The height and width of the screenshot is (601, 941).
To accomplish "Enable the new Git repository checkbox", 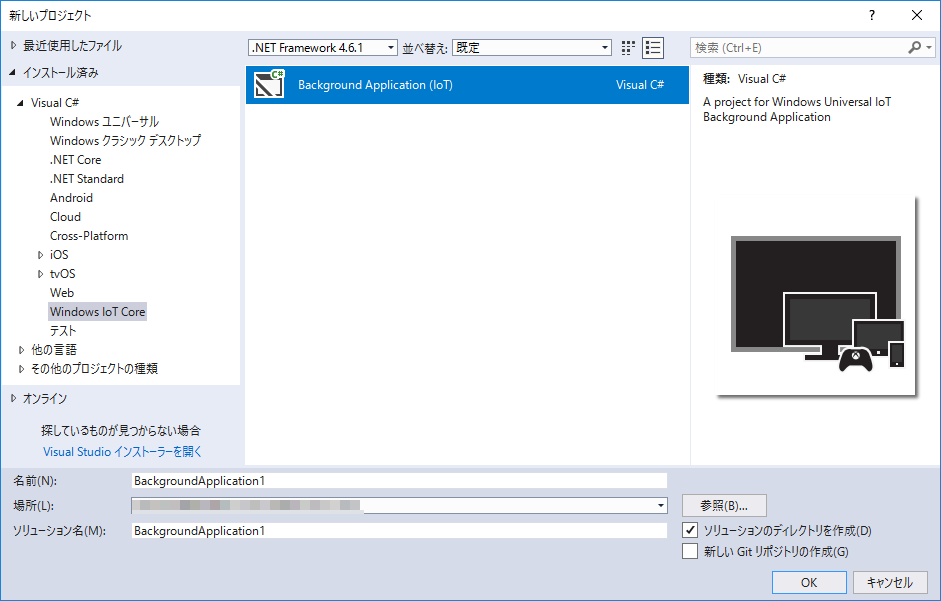I will [690, 551].
